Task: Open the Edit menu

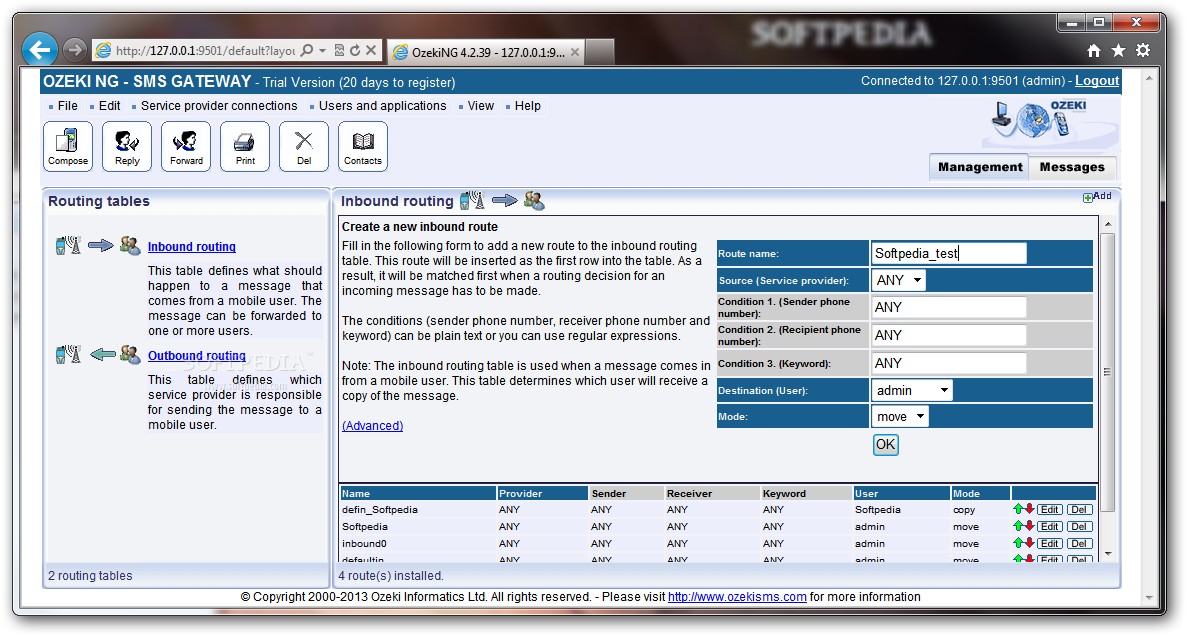Action: click(x=109, y=106)
